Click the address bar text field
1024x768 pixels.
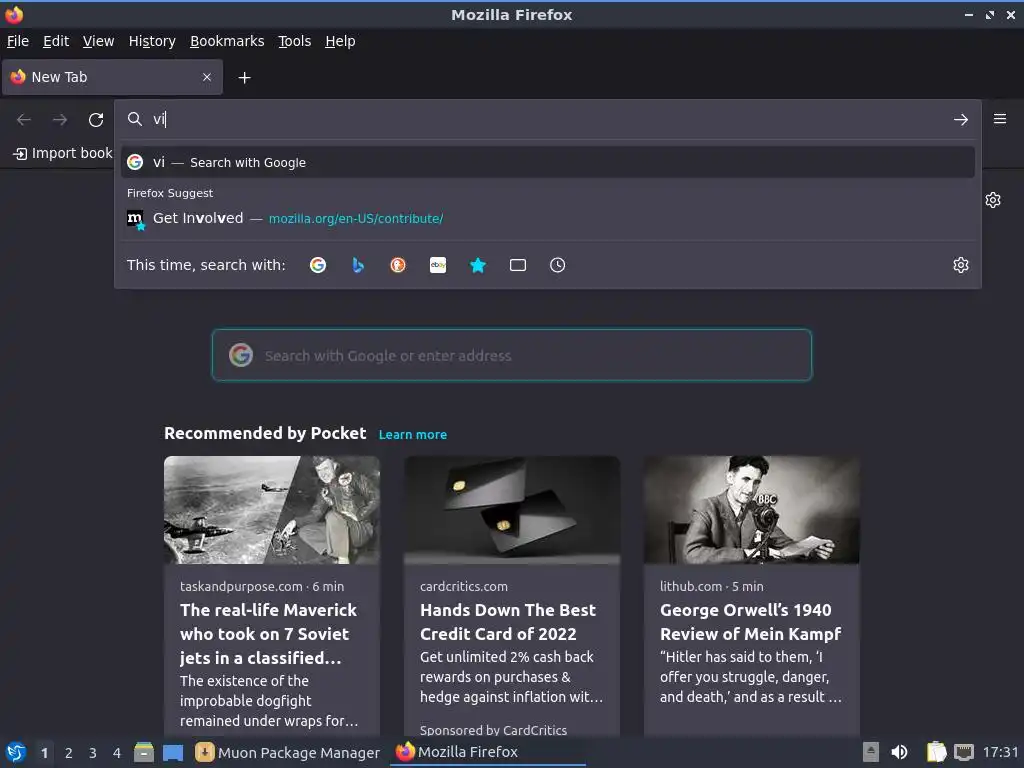click(x=547, y=120)
